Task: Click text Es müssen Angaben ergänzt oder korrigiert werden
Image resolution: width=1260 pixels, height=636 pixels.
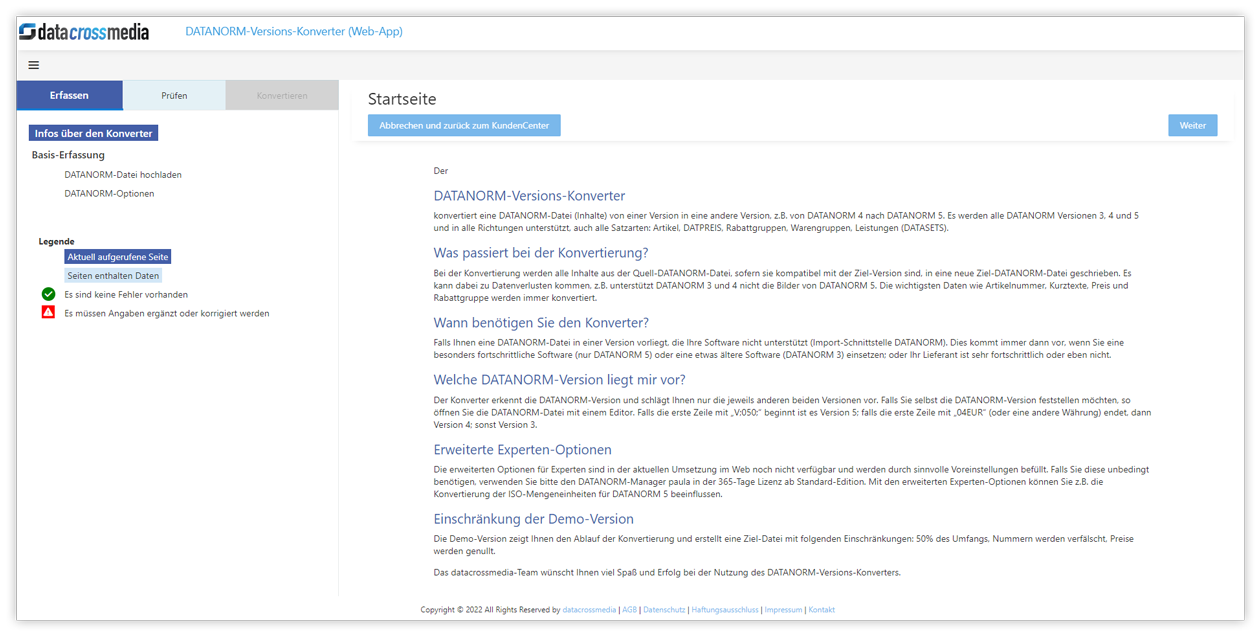Action: pos(167,313)
